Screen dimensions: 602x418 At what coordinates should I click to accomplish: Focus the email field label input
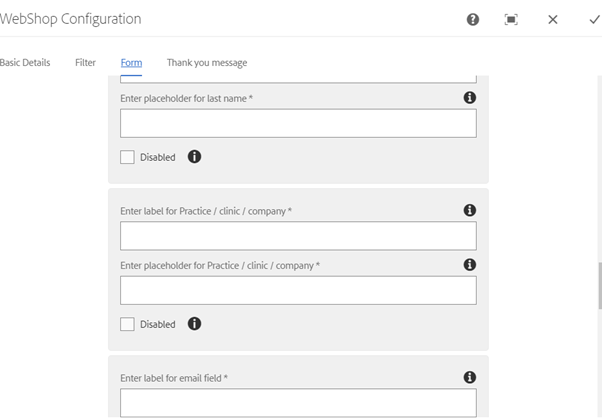click(x=298, y=403)
